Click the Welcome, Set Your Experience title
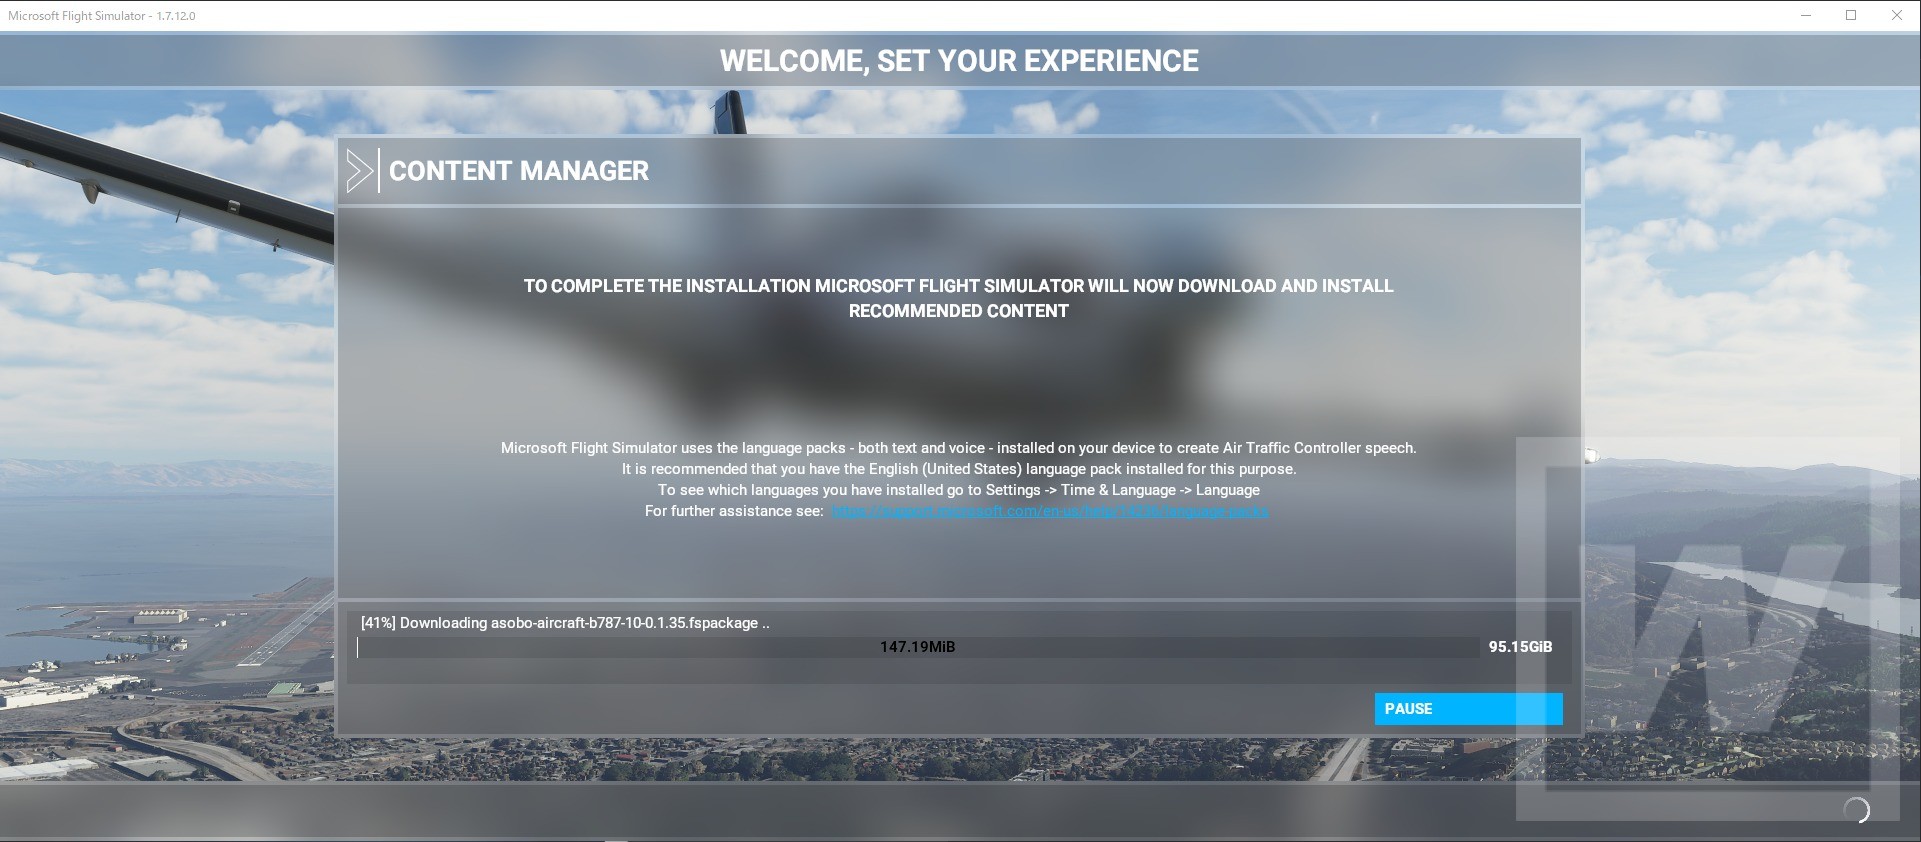Screen dimensions: 1921x842 pos(959,61)
